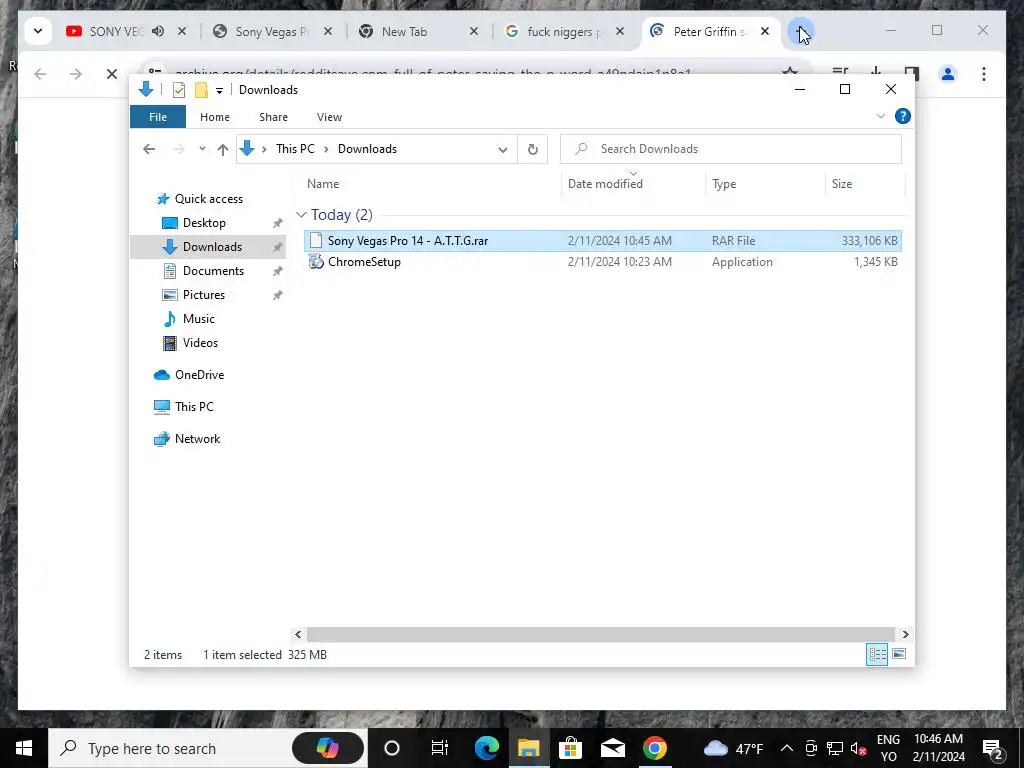Viewport: 1024px width, 768px height.
Task: Open the 47°F weather widget on taskbar
Action: 733,748
